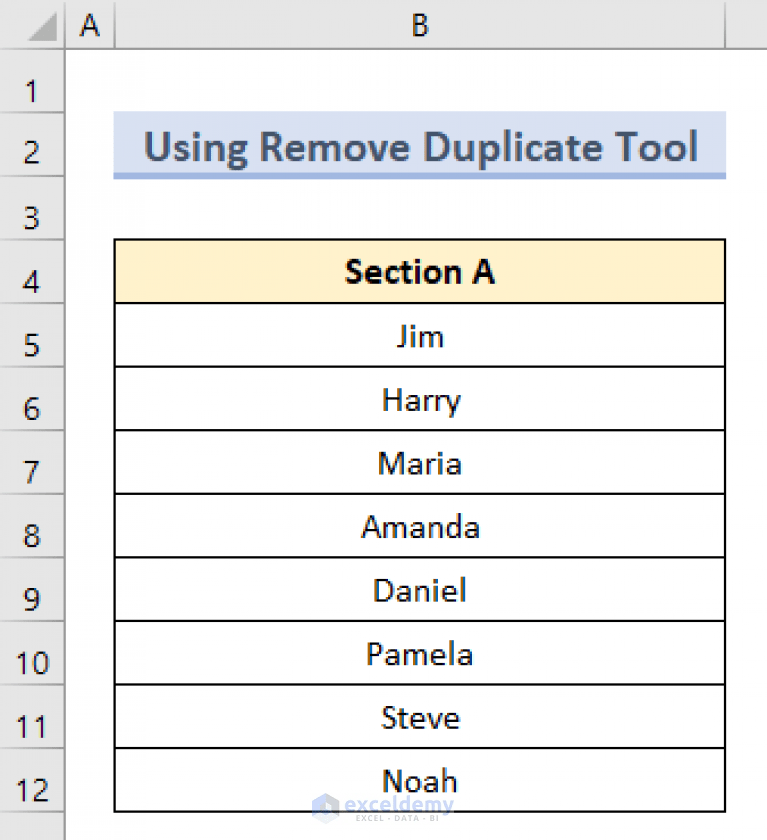Click the 'Using Remove Duplicate Tool' title cell
Viewport: 767px width, 840px height.
click(419, 147)
